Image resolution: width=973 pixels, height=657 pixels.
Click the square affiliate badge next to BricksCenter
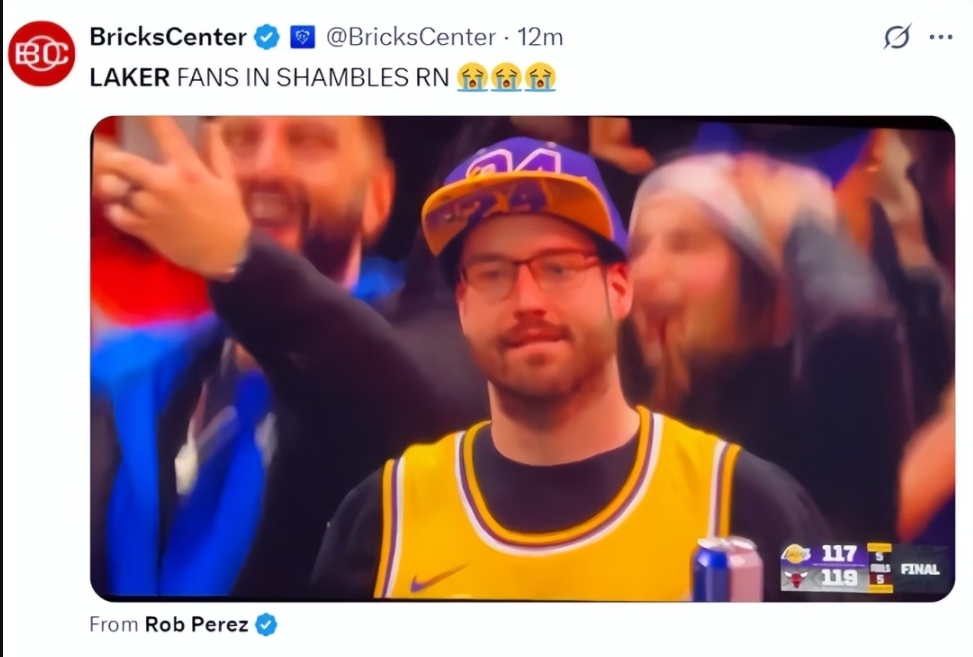pos(303,37)
